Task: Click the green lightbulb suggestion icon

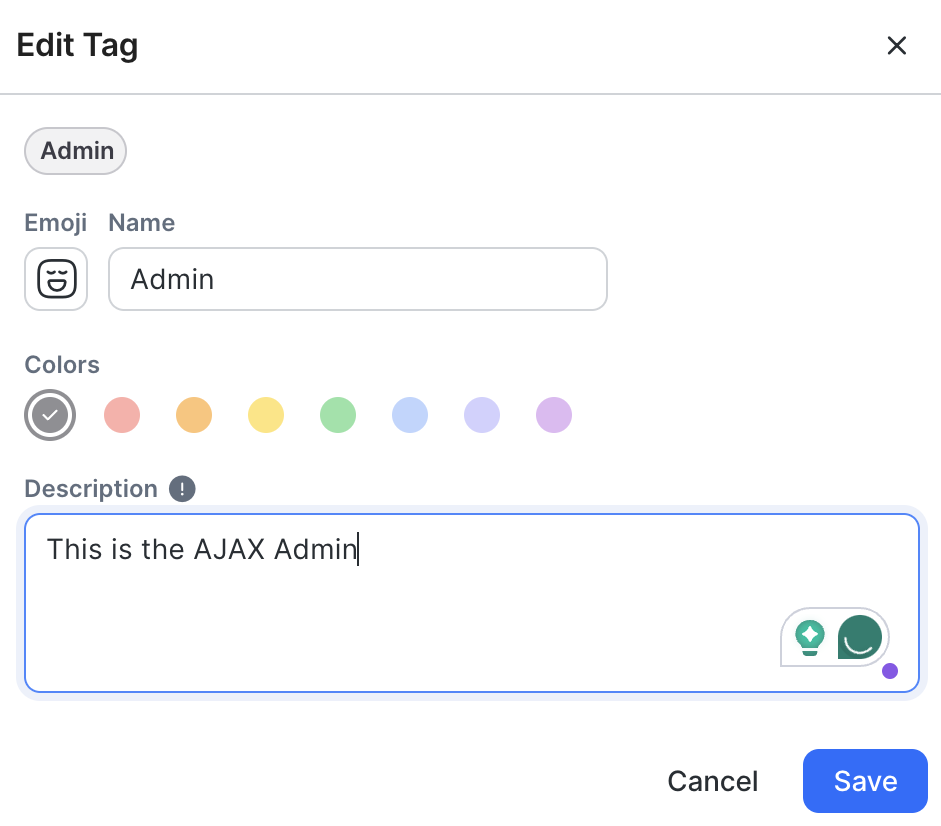Action: click(810, 636)
